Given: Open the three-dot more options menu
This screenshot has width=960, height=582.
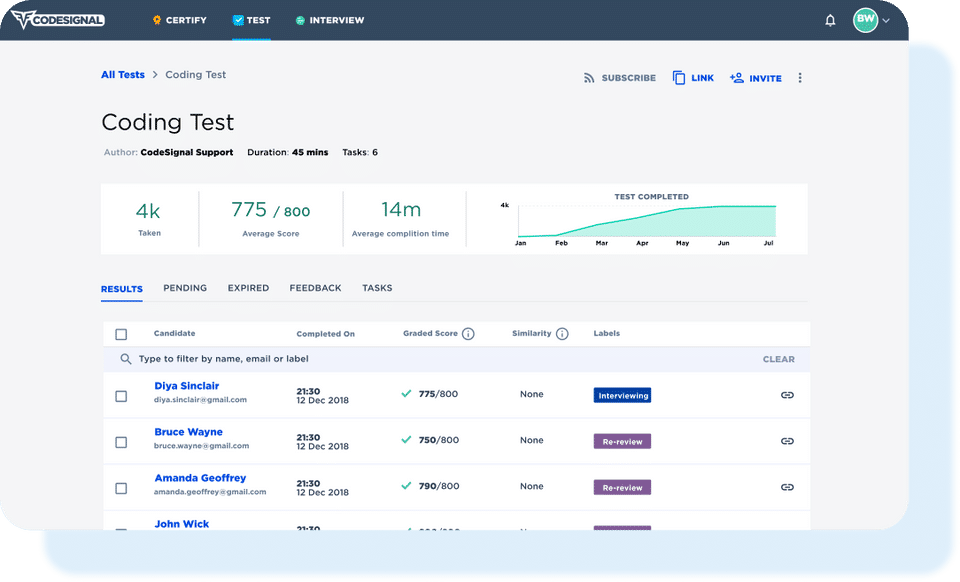Looking at the screenshot, I should pos(800,78).
